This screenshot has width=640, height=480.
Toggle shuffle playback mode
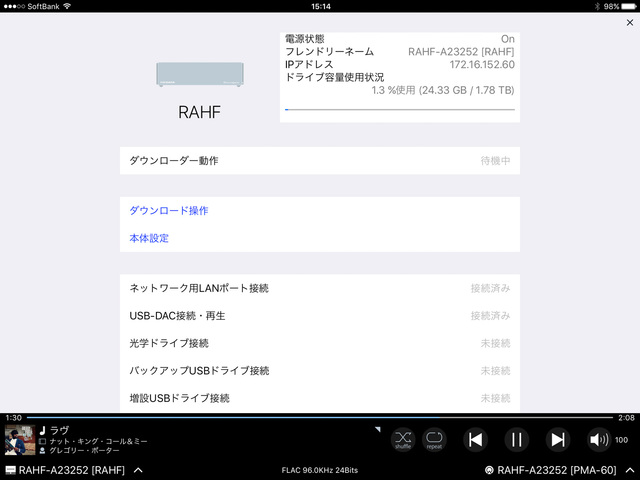pos(402,439)
